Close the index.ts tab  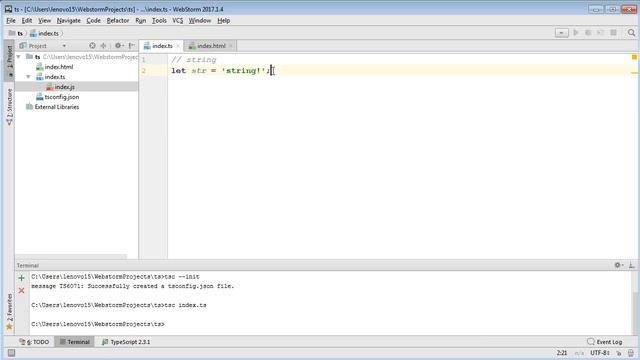pos(178,46)
